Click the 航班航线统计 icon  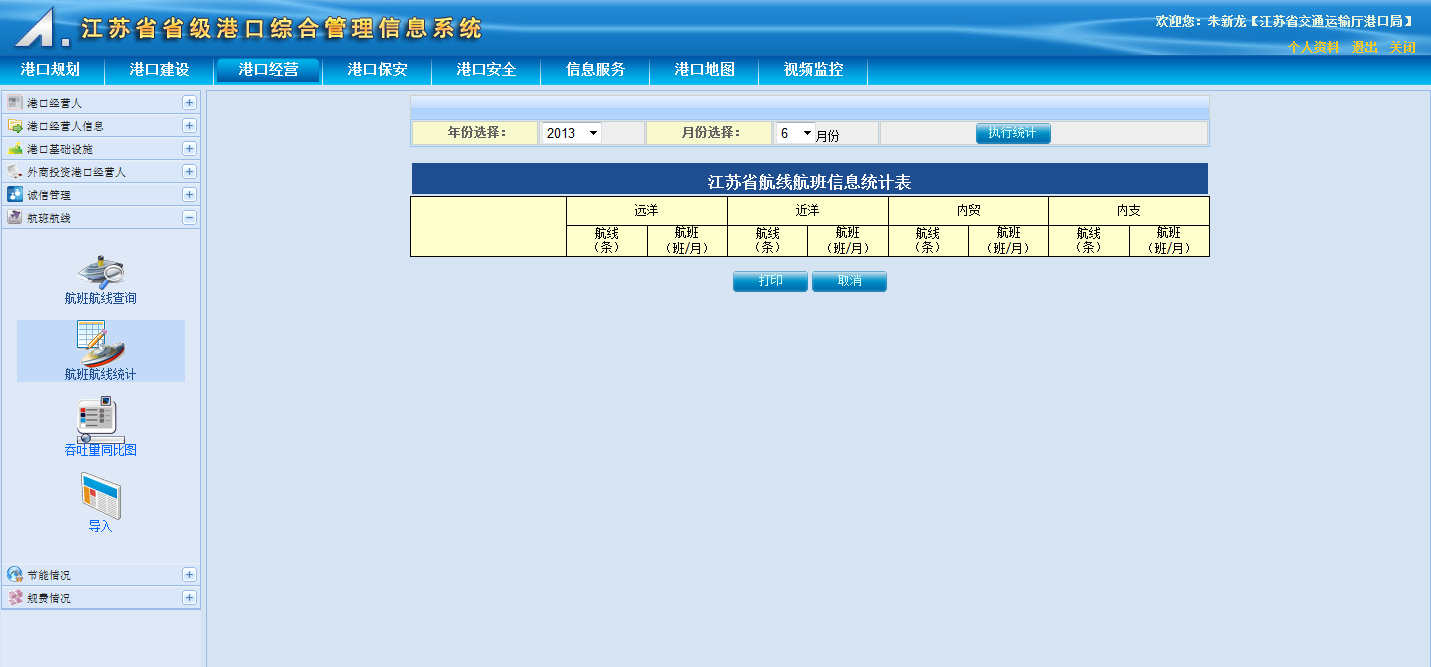(x=100, y=344)
